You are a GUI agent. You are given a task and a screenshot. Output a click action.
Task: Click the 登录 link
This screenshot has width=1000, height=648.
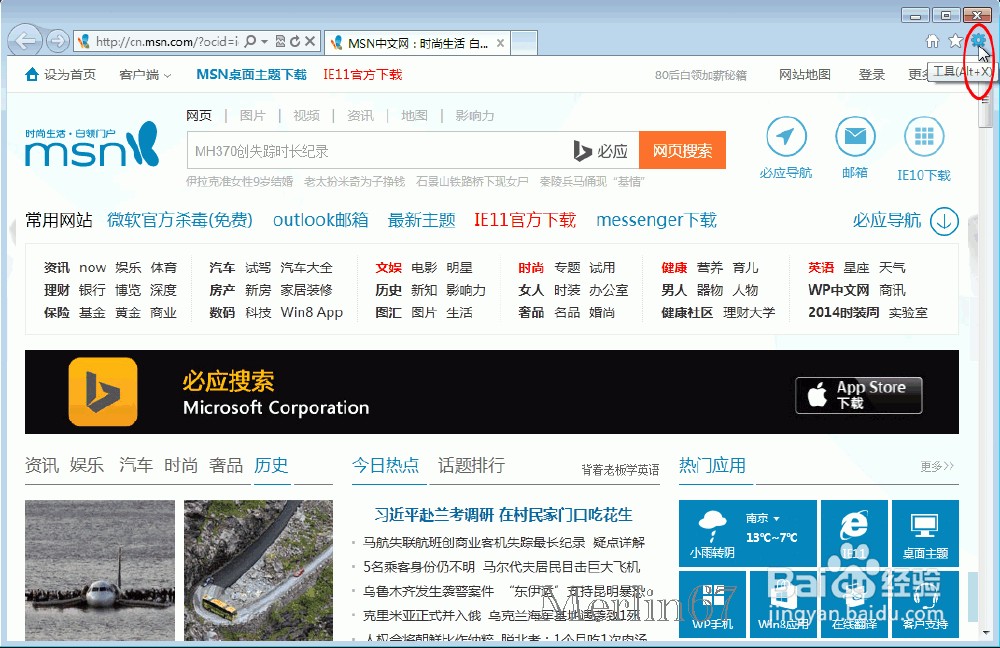[871, 75]
